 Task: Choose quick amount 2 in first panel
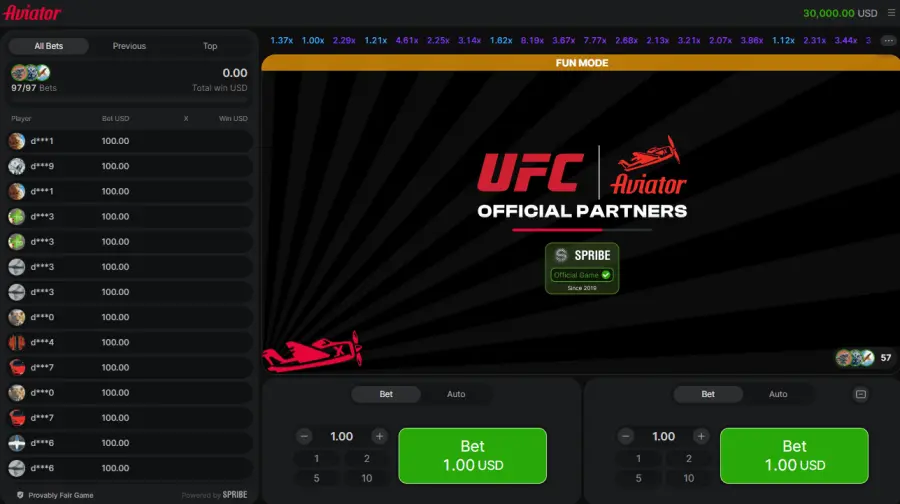(367, 459)
